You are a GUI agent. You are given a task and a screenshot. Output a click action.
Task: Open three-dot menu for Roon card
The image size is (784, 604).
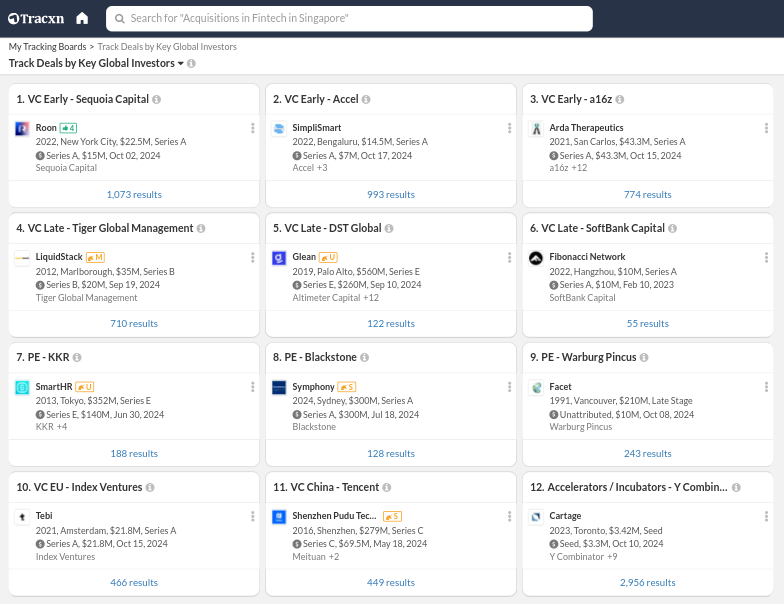pyautogui.click(x=252, y=128)
